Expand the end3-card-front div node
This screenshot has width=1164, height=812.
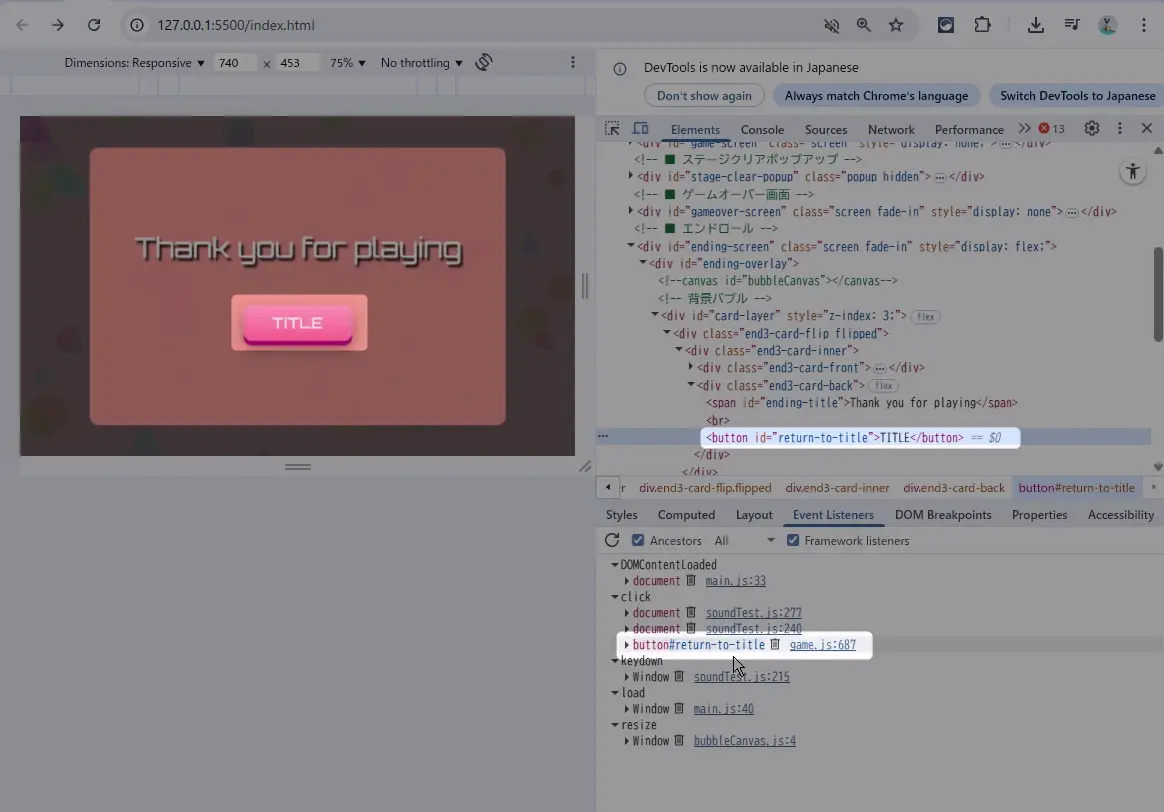click(x=690, y=368)
